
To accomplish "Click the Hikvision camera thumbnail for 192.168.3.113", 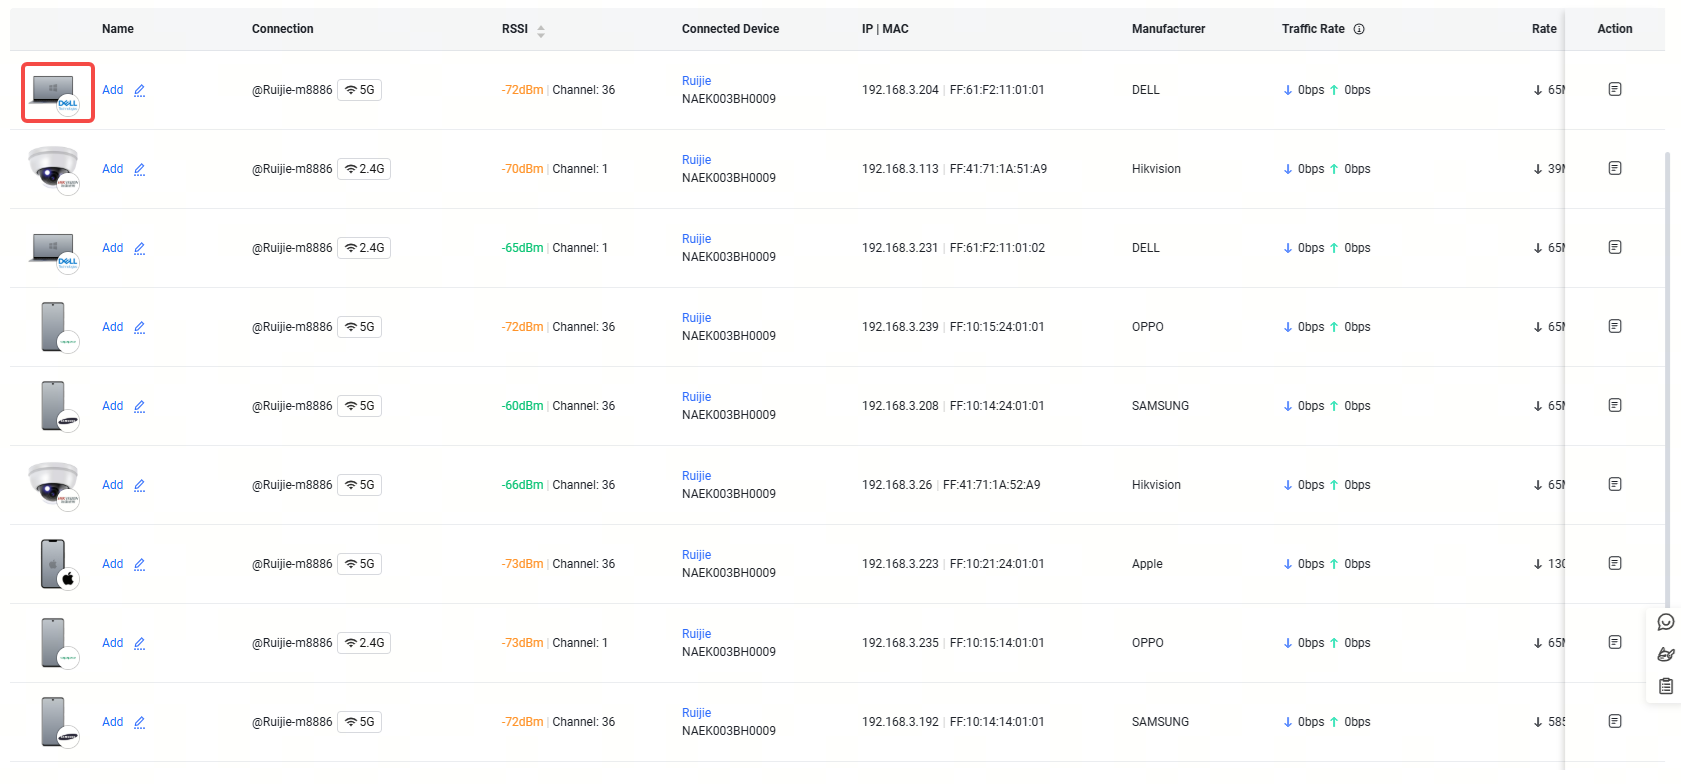I will [53, 169].
